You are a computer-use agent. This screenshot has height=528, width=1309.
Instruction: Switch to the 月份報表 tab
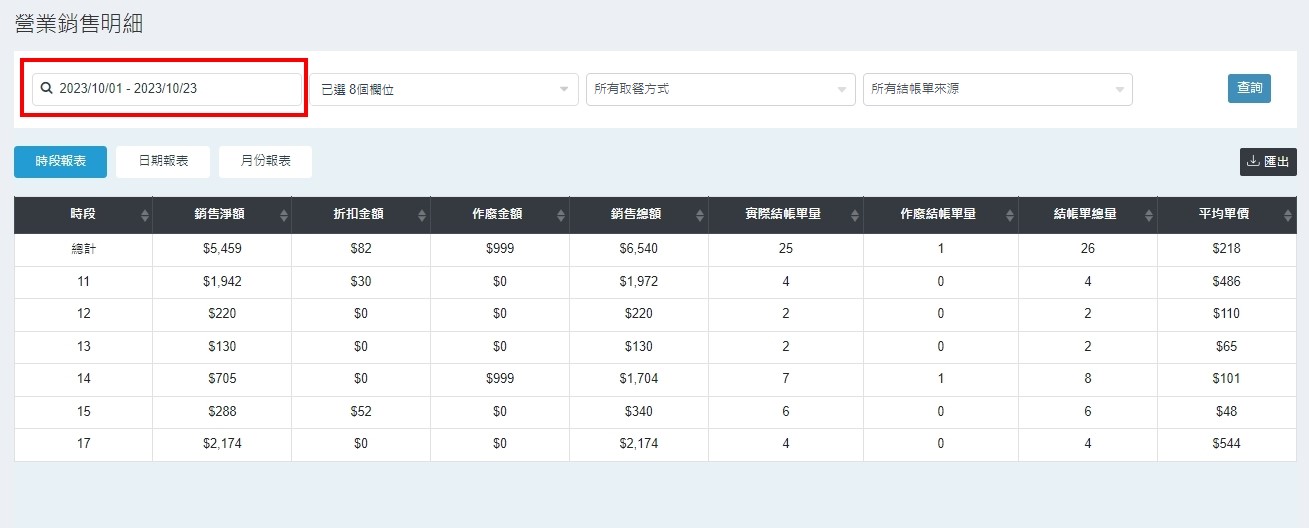pos(265,161)
